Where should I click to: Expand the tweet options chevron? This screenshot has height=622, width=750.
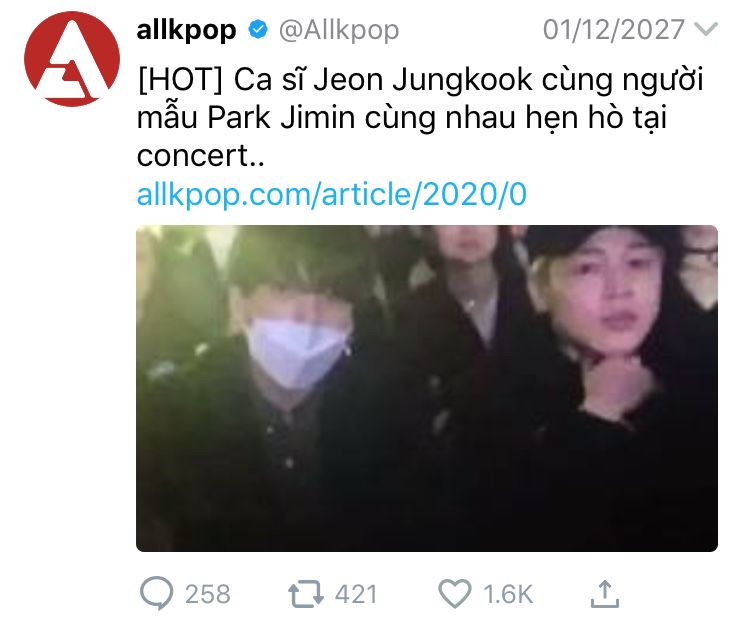click(x=706, y=30)
